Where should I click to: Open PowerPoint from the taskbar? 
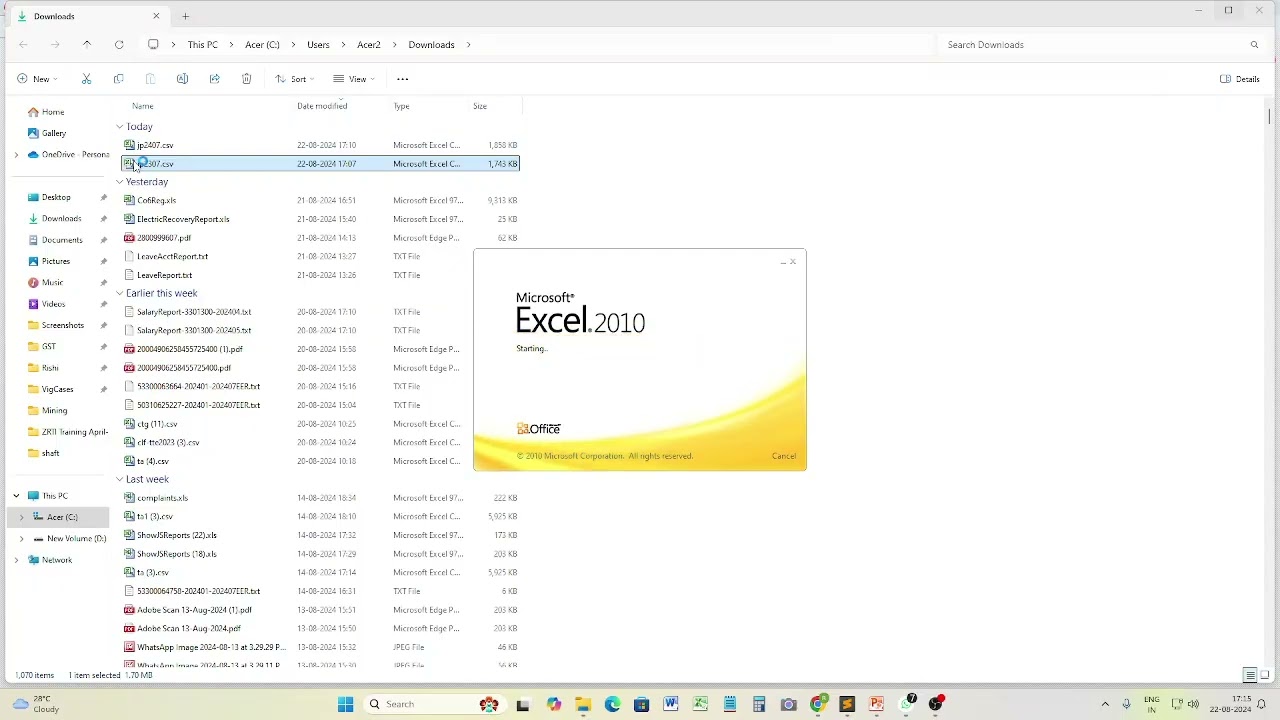(x=877, y=704)
